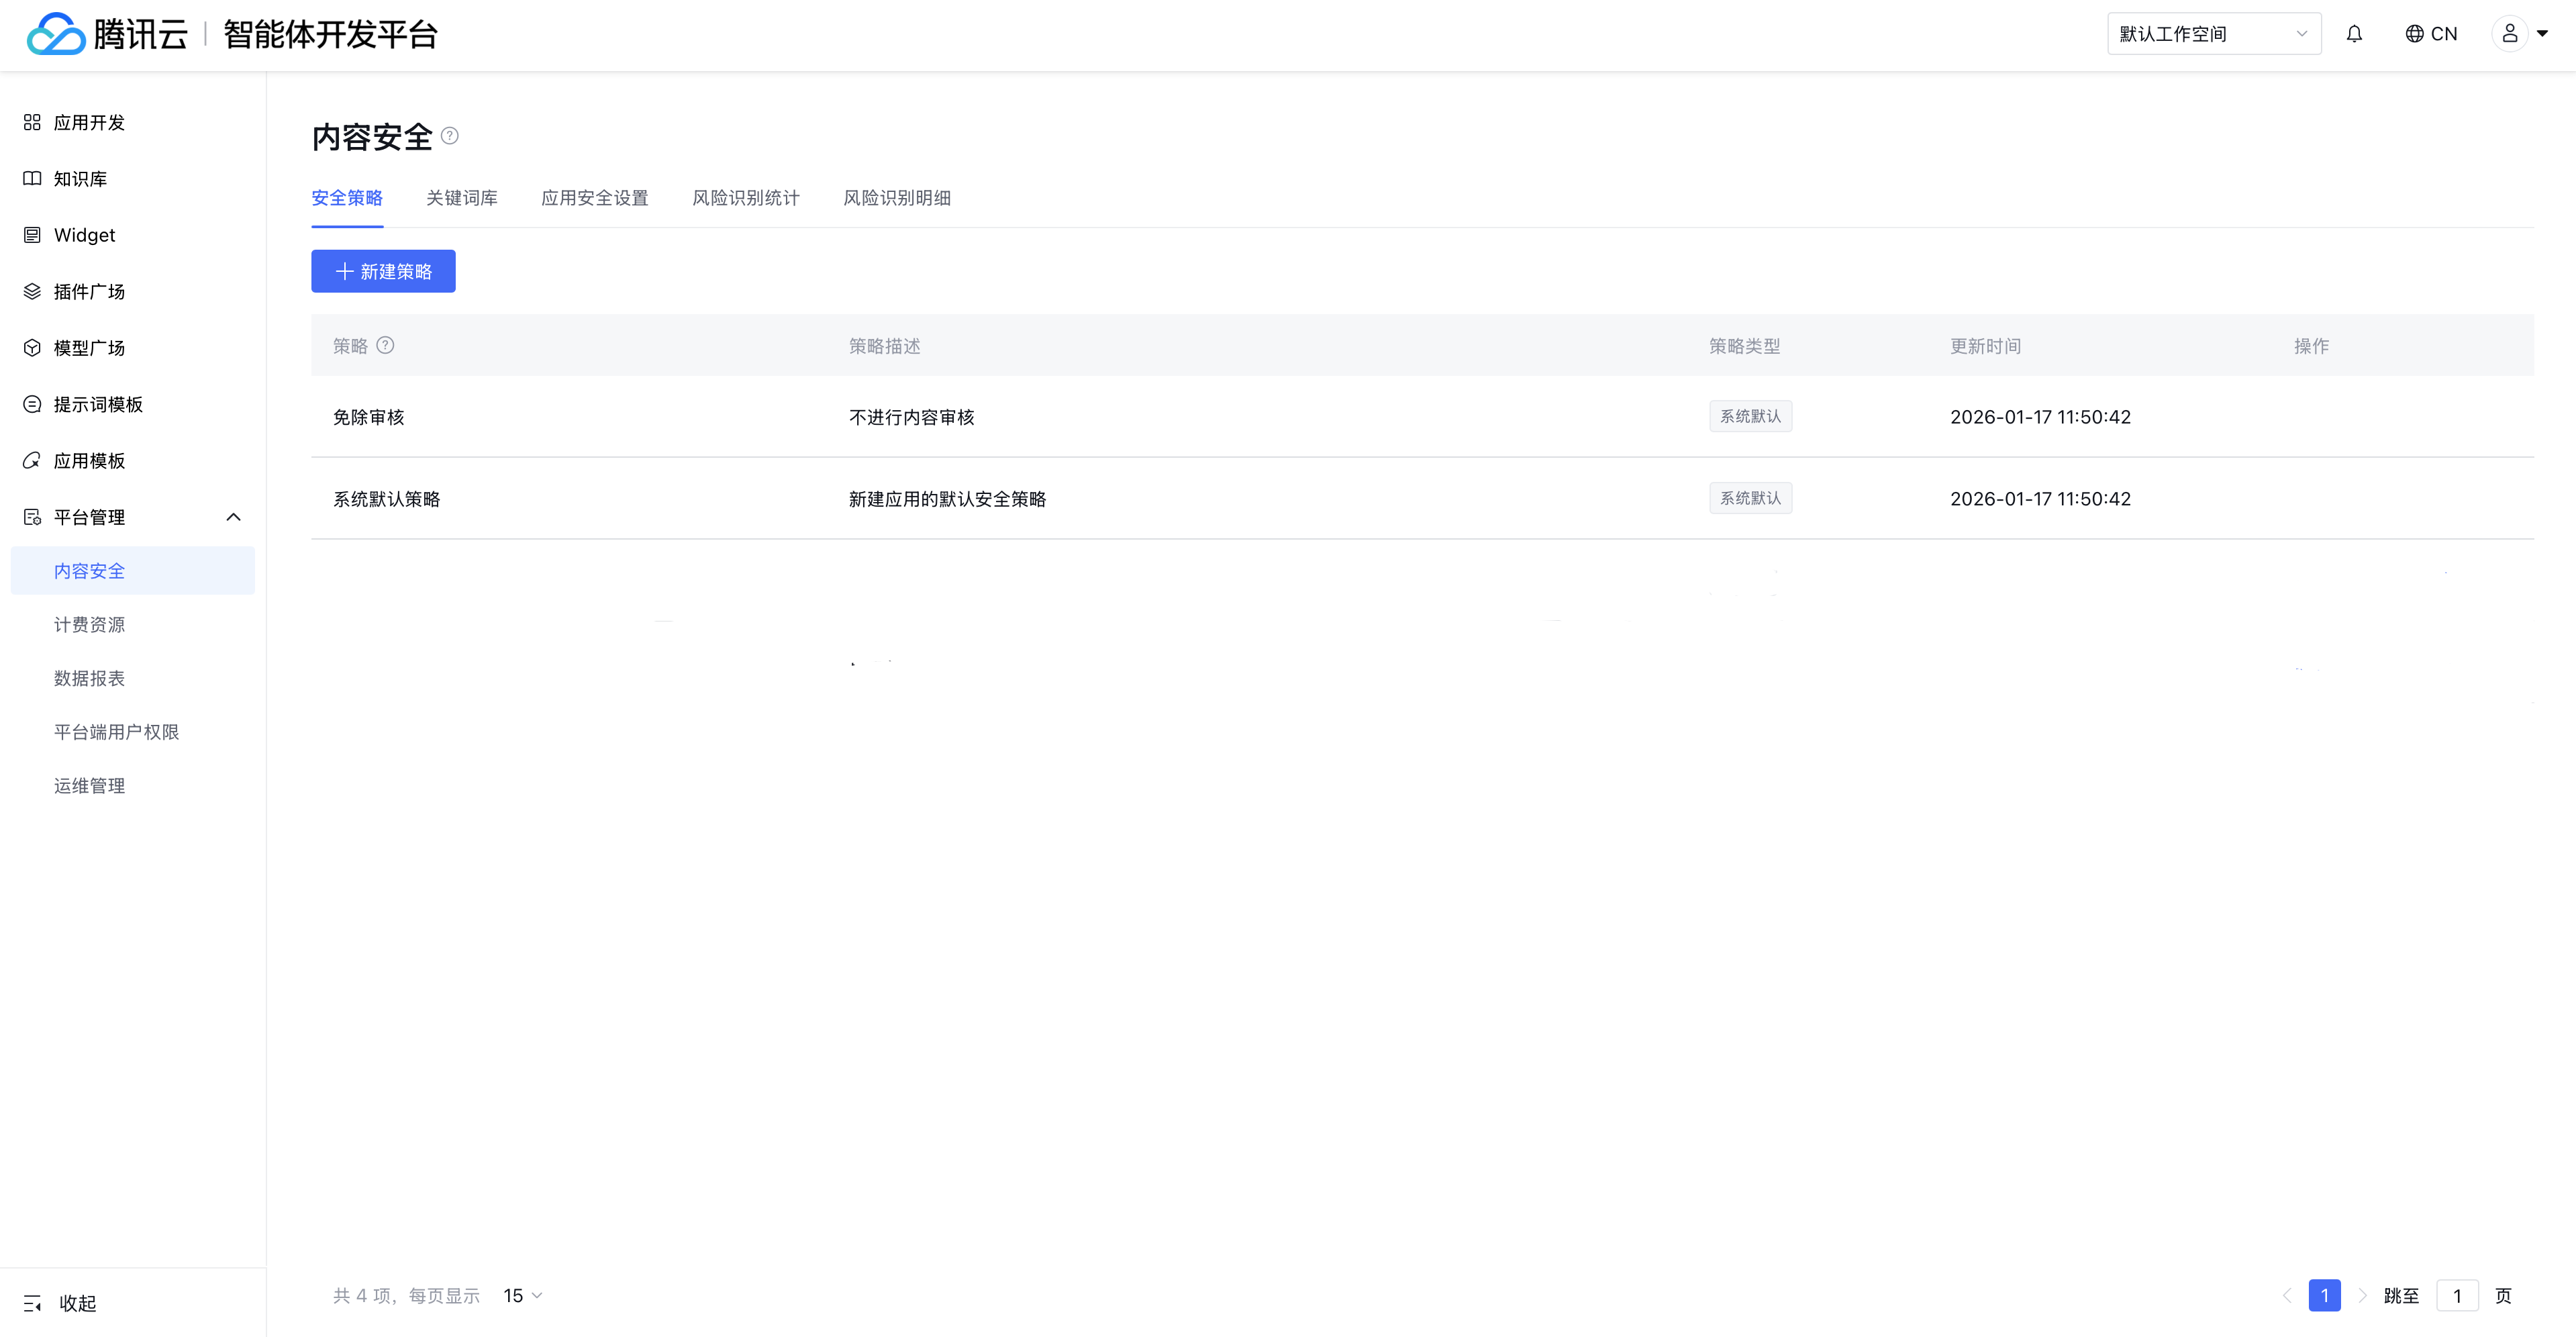
Task: Click the notification bell icon
Action: (2354, 34)
